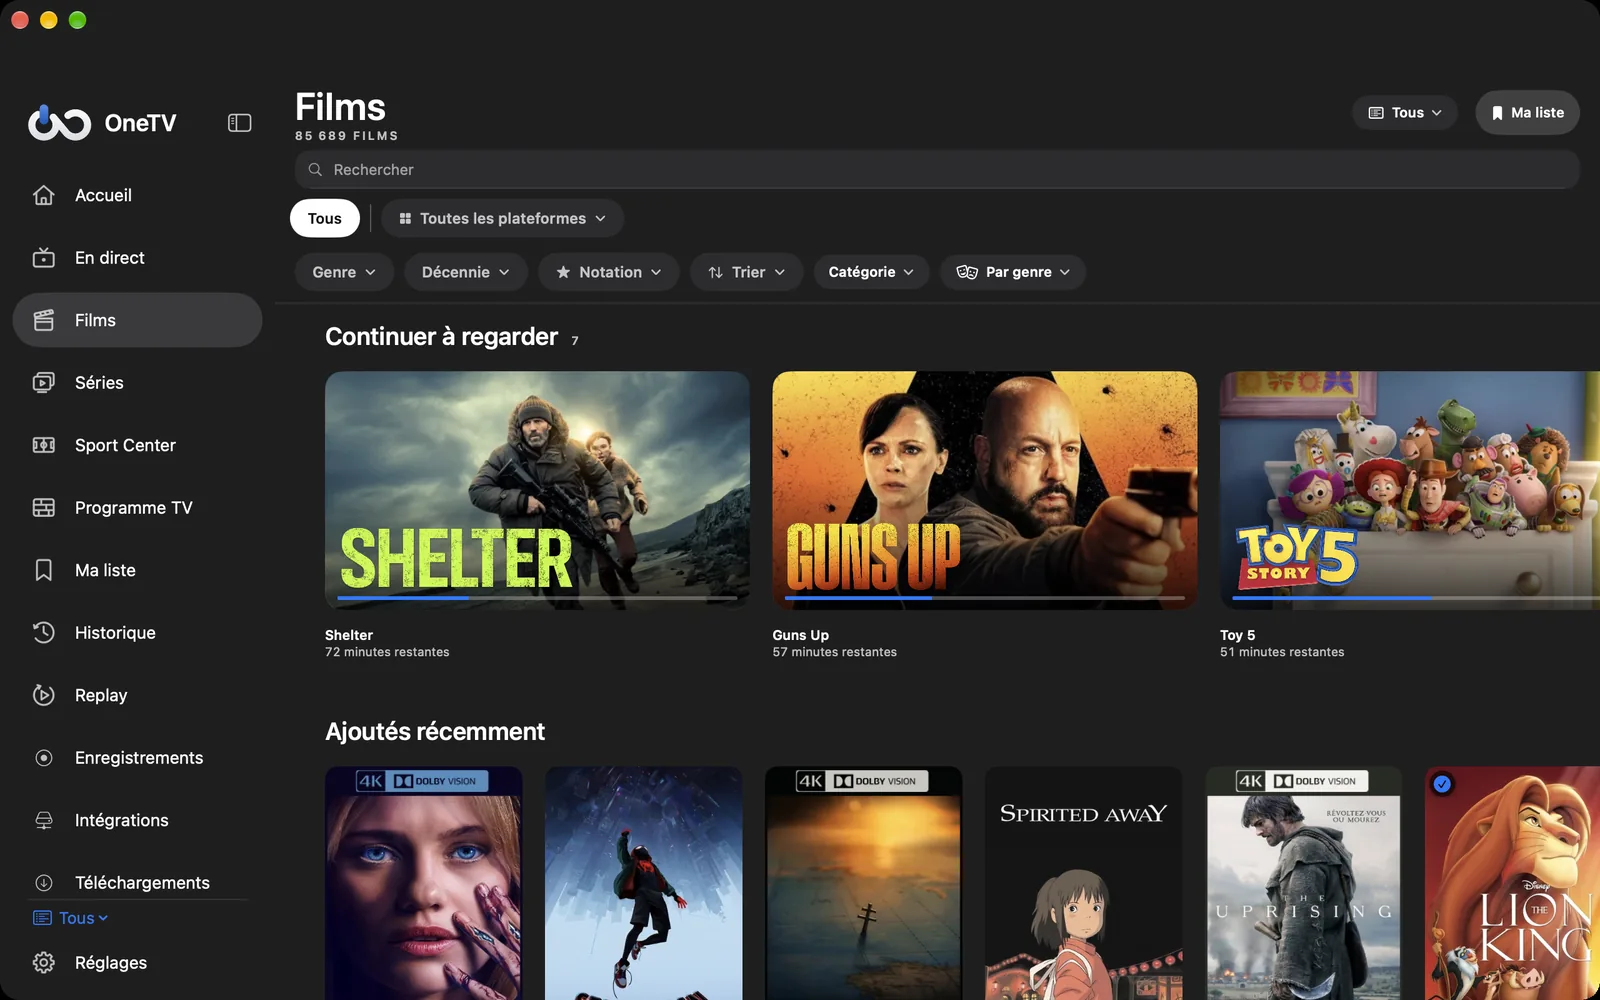Click the Films clapperboard icon
Viewport: 1600px width, 1000px height.
click(x=44, y=320)
